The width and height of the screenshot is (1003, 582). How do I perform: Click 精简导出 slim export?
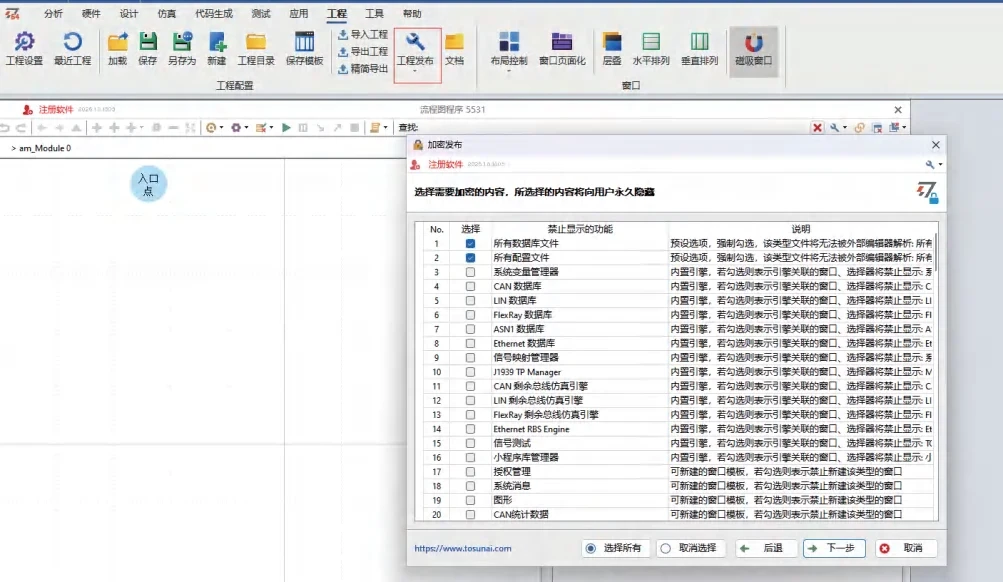[x=363, y=68]
